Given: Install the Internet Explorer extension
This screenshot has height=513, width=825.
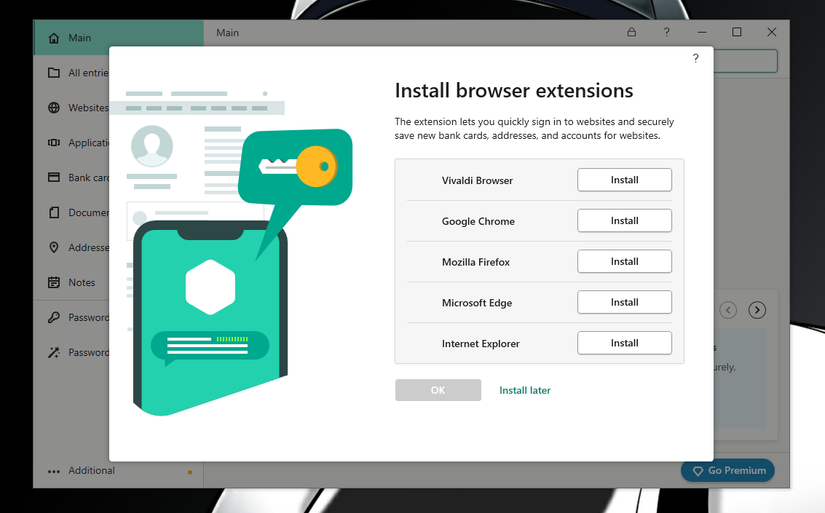Looking at the screenshot, I should 624,343.
